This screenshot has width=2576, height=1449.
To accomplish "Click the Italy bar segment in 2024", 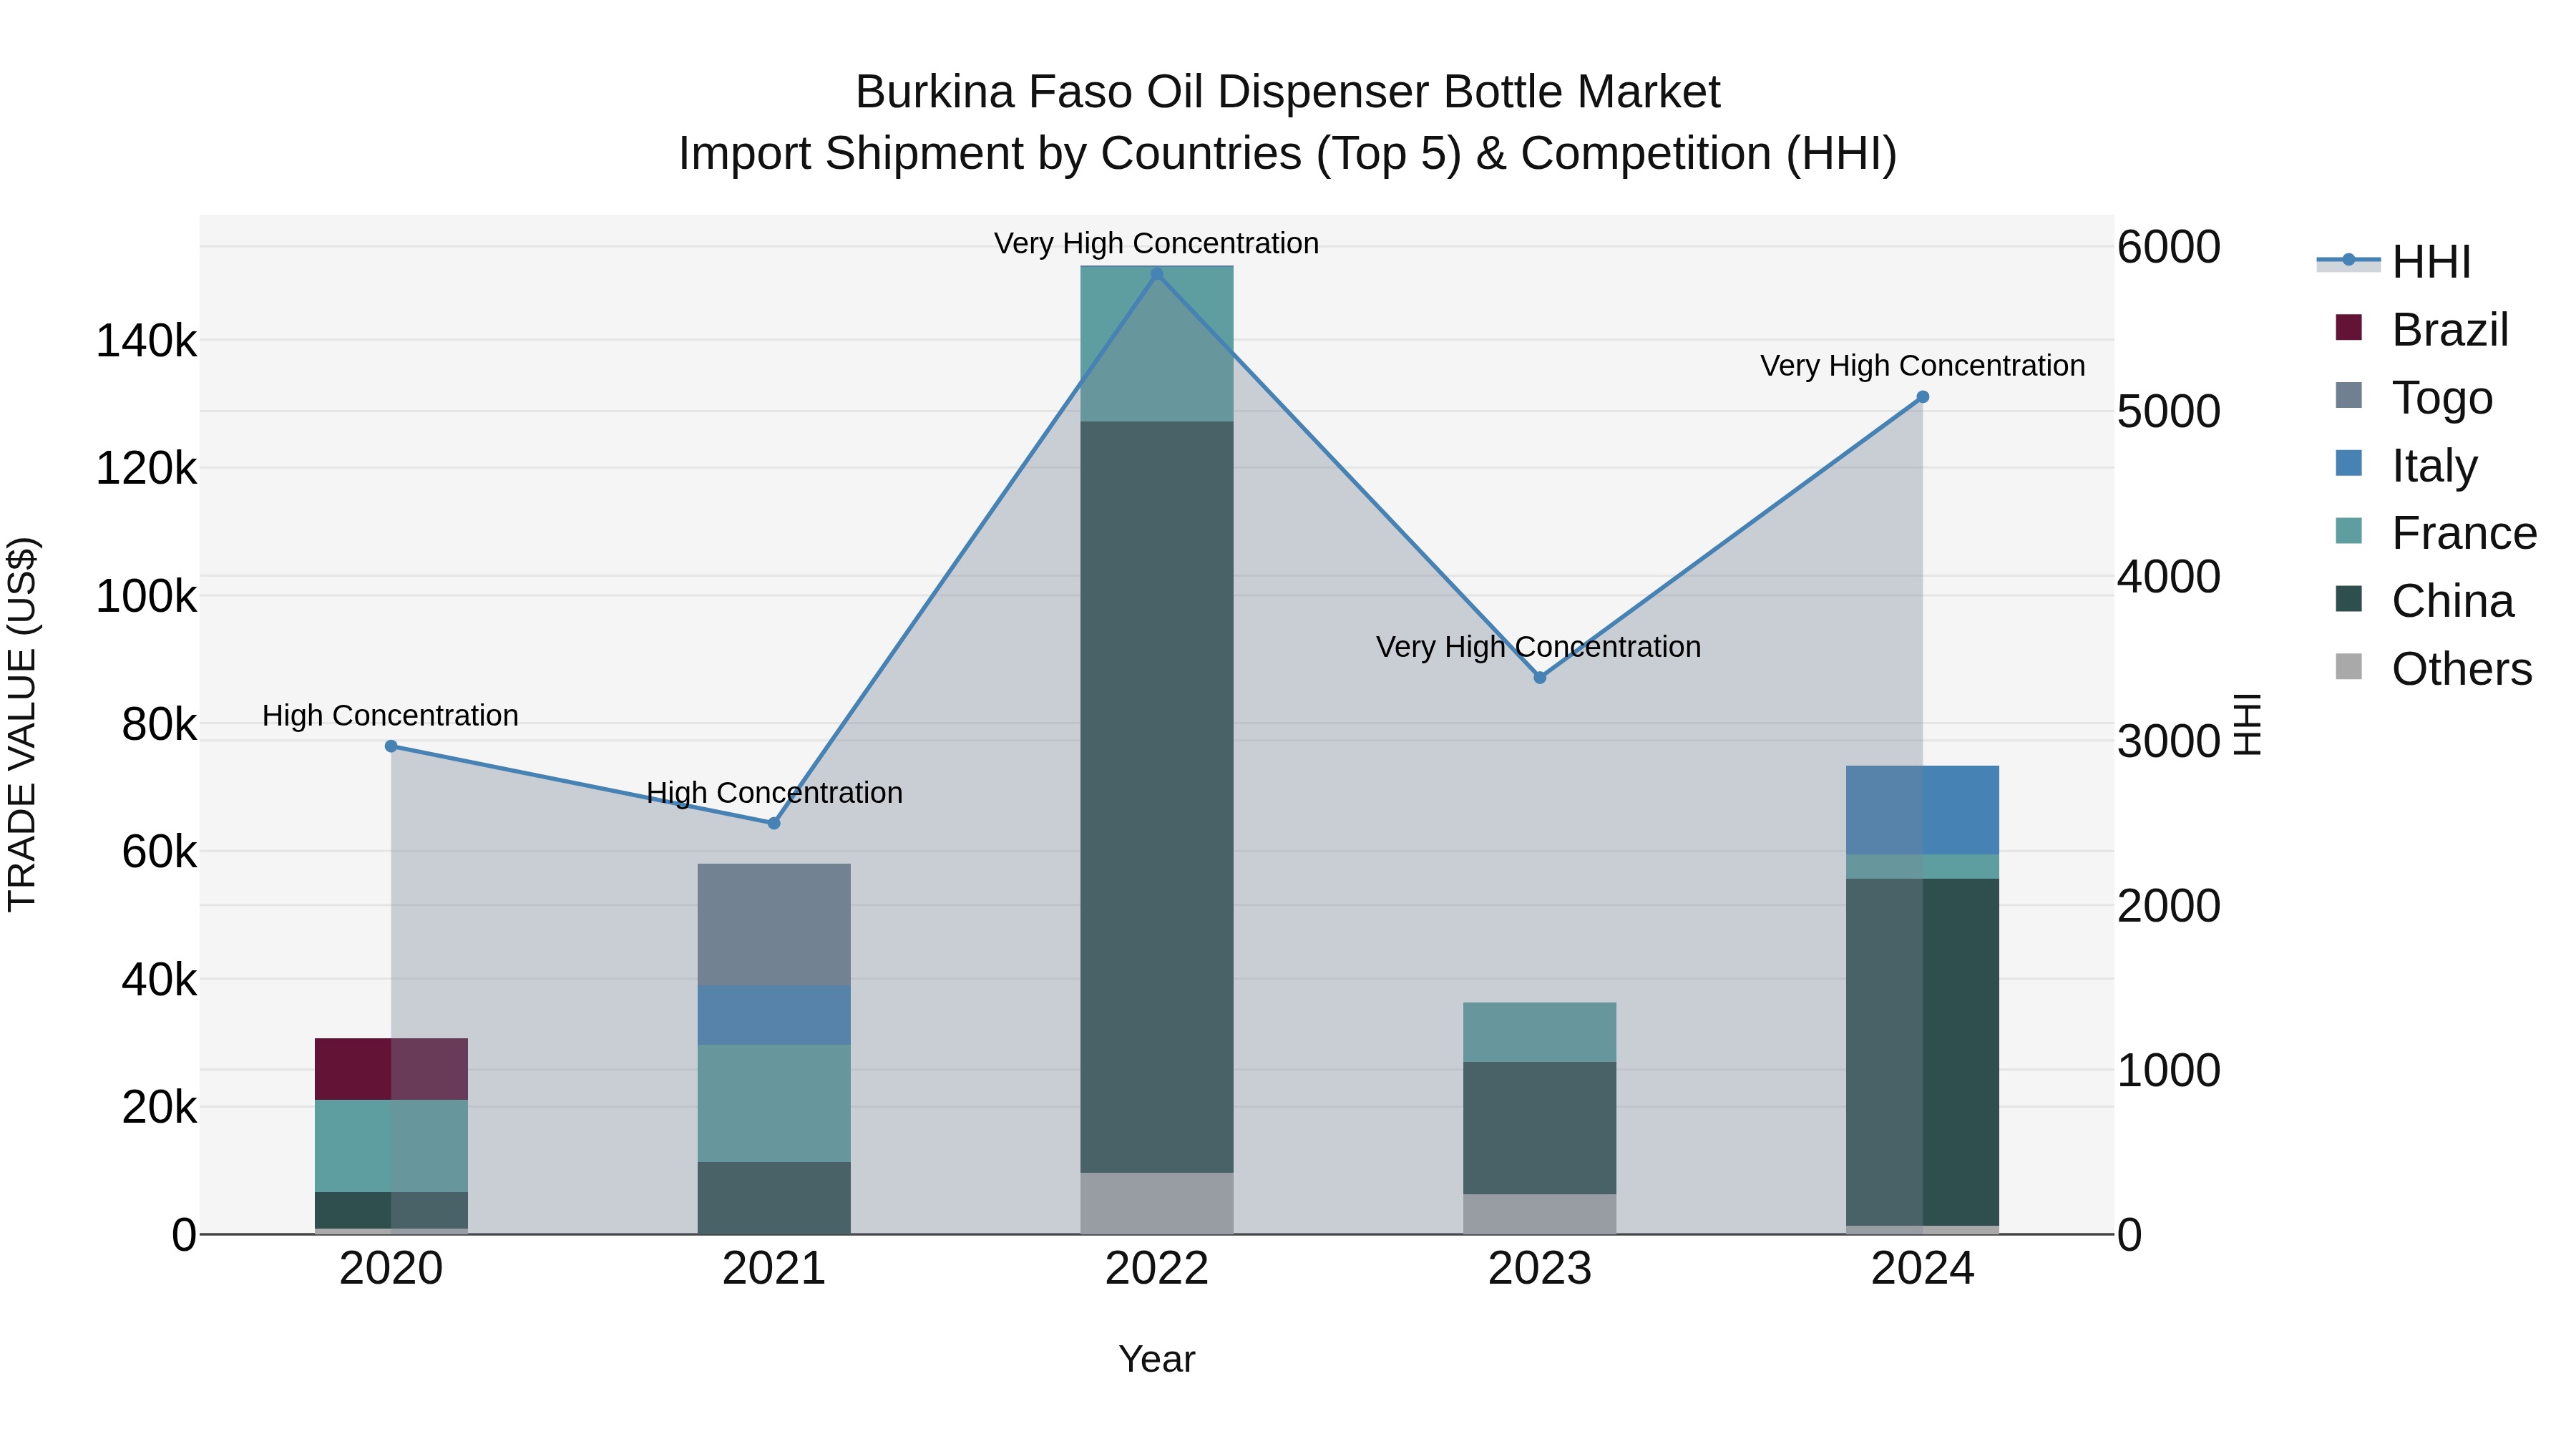I will coord(1922,810).
